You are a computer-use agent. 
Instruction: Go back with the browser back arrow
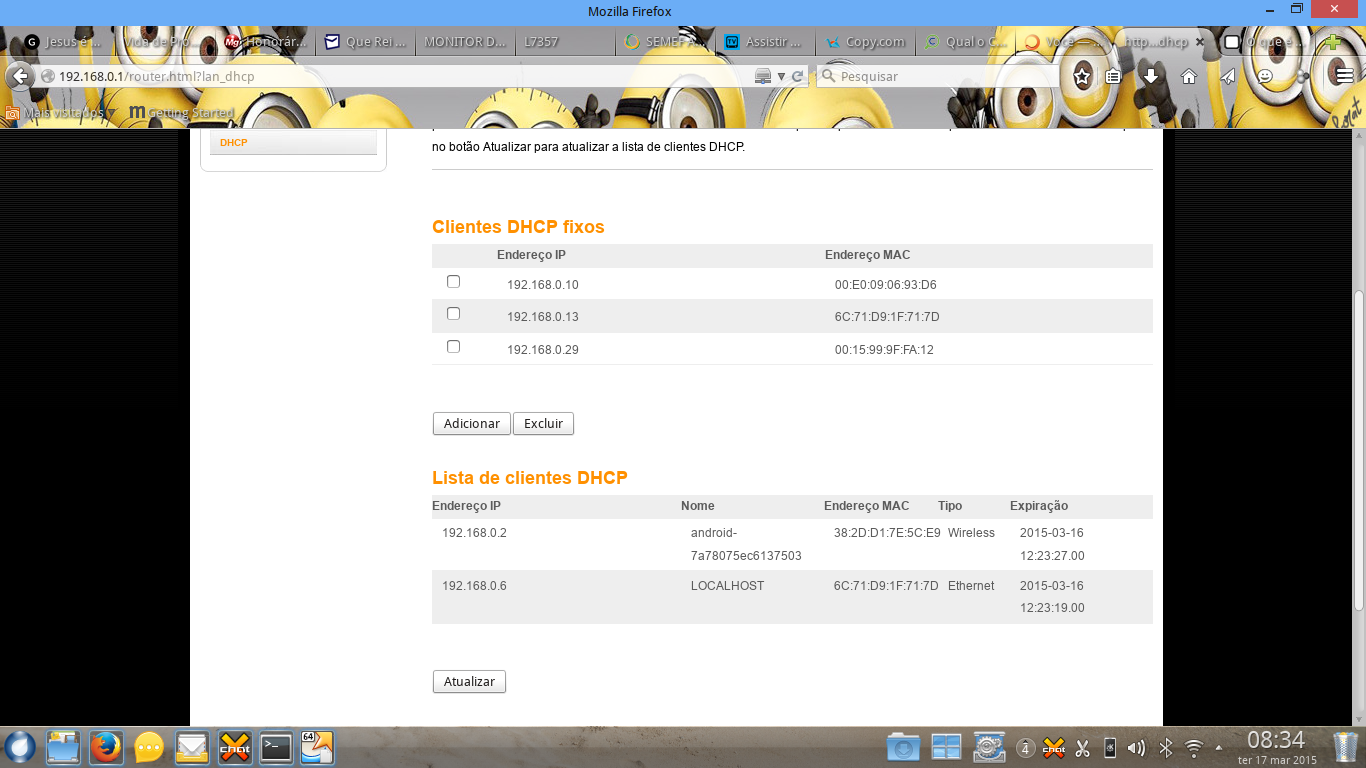pos(19,76)
